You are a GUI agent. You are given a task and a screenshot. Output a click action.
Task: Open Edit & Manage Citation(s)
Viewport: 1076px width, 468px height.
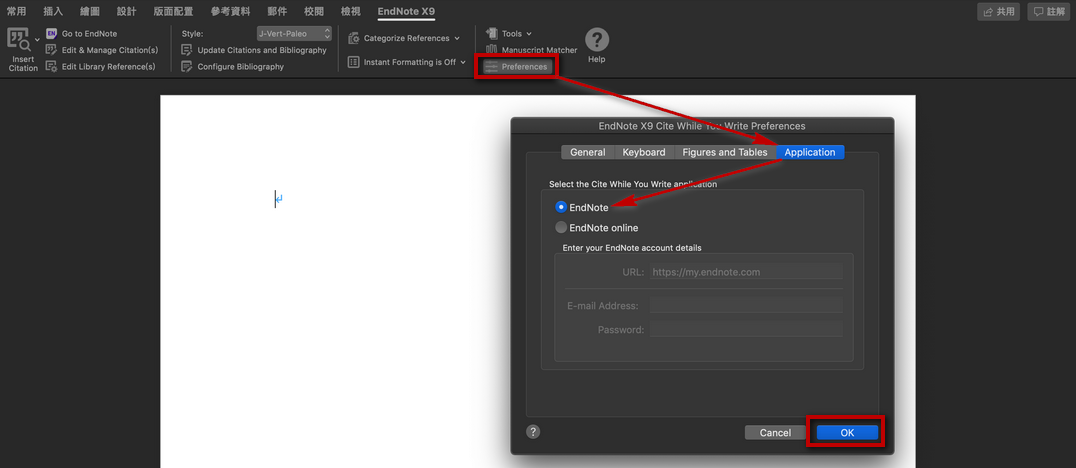click(x=110, y=50)
